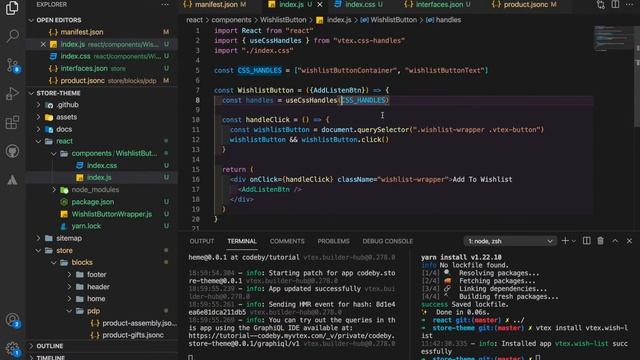Split the editor to the right
This screenshot has width=640, height=360.
point(615,4)
